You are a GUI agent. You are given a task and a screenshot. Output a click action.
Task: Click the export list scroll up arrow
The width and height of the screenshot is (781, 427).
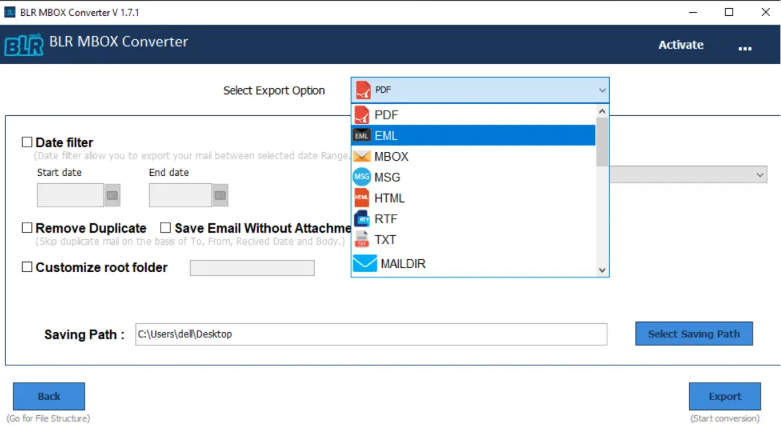[602, 112]
